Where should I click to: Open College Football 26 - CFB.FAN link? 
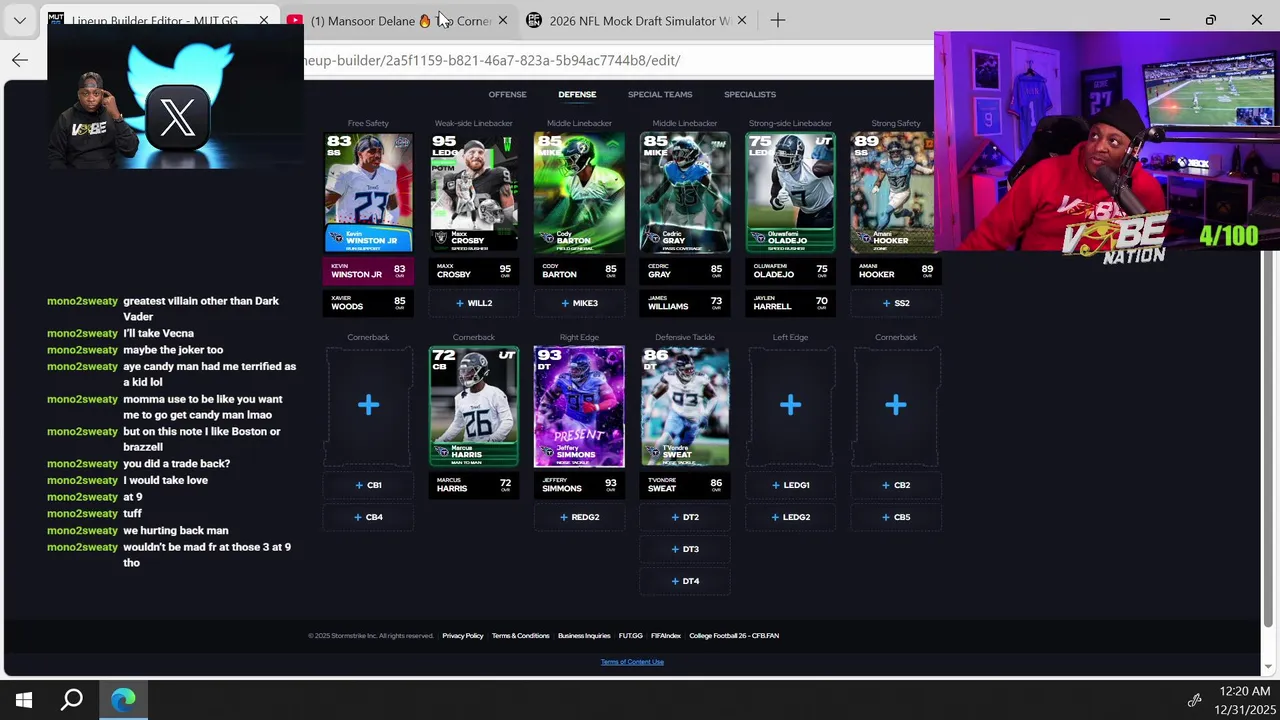point(734,636)
